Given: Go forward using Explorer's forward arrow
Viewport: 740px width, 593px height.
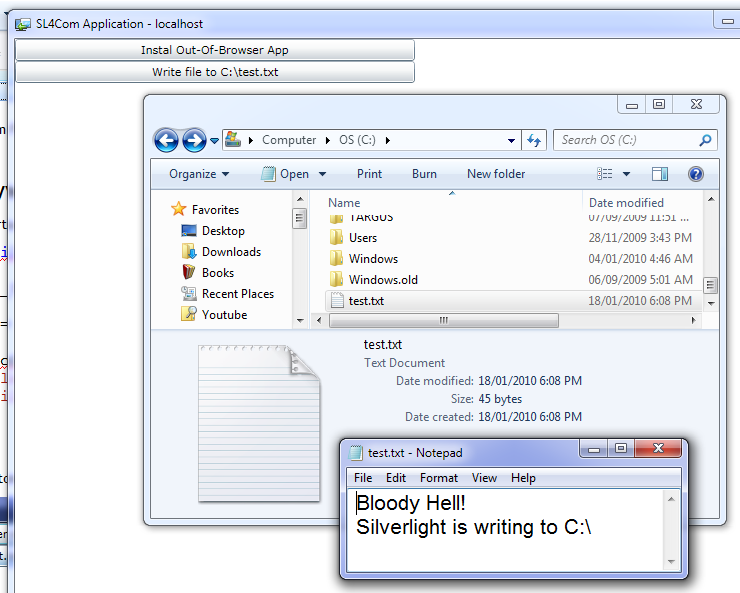Looking at the screenshot, I should [x=194, y=140].
